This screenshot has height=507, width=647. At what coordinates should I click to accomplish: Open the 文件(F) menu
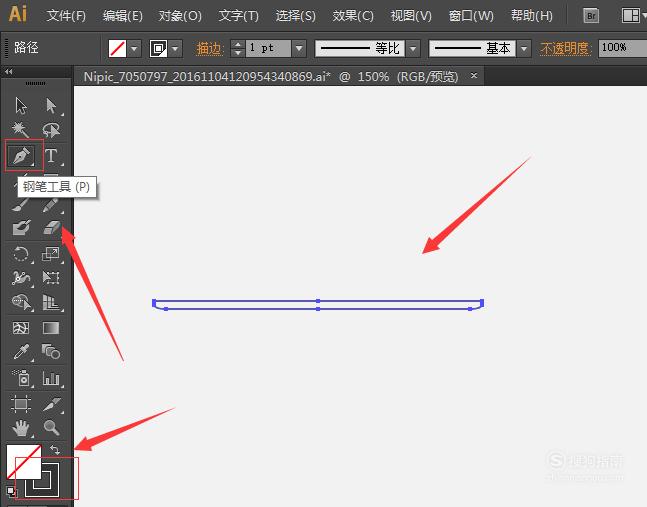[66, 16]
